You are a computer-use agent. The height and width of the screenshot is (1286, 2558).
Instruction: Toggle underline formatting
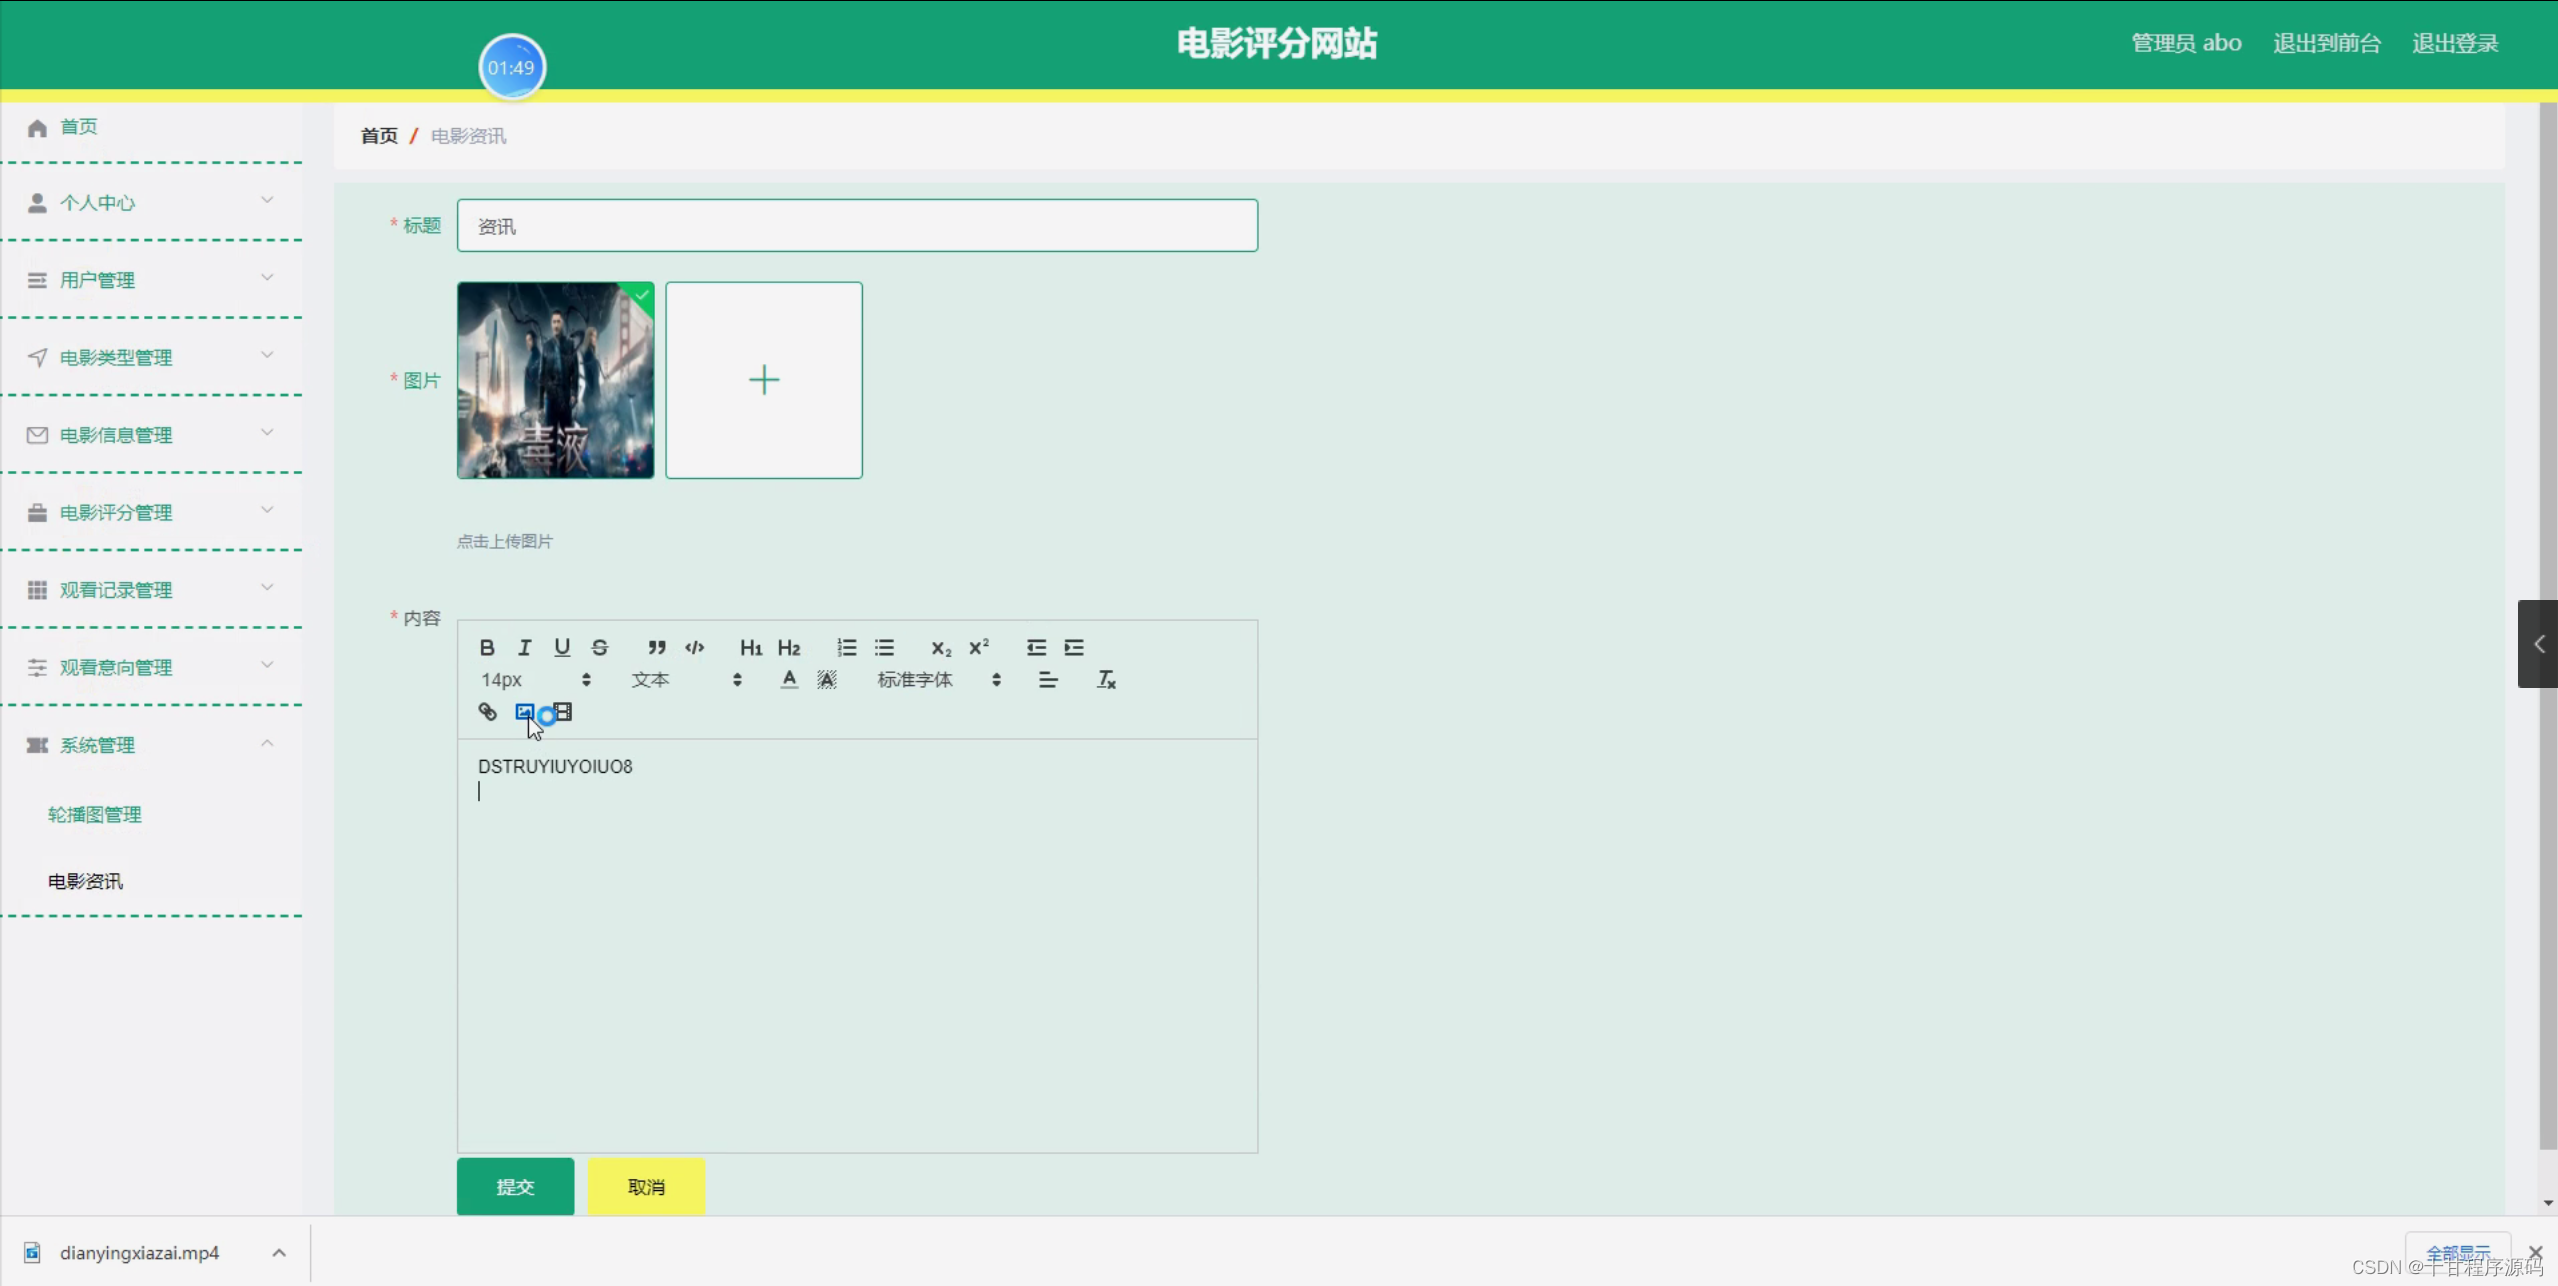(x=562, y=647)
